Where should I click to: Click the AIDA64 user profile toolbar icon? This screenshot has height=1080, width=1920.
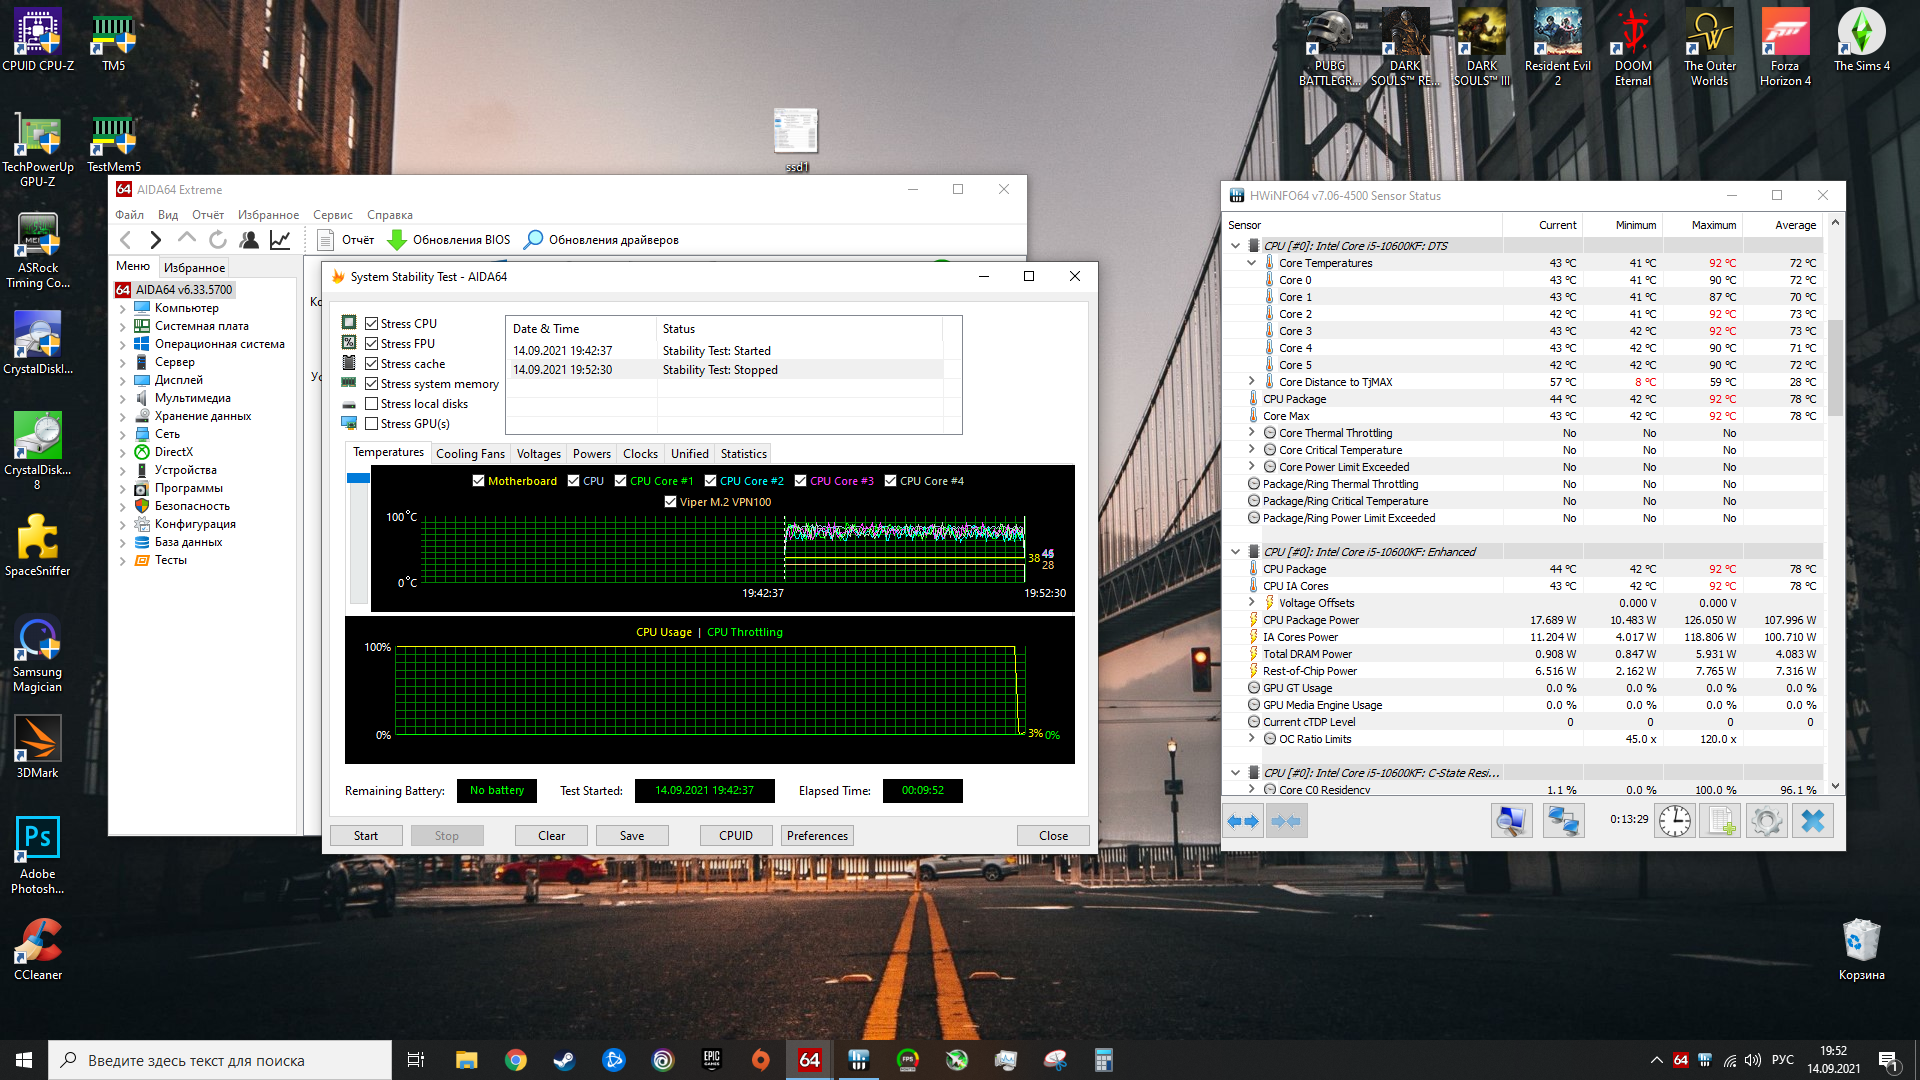tap(249, 240)
